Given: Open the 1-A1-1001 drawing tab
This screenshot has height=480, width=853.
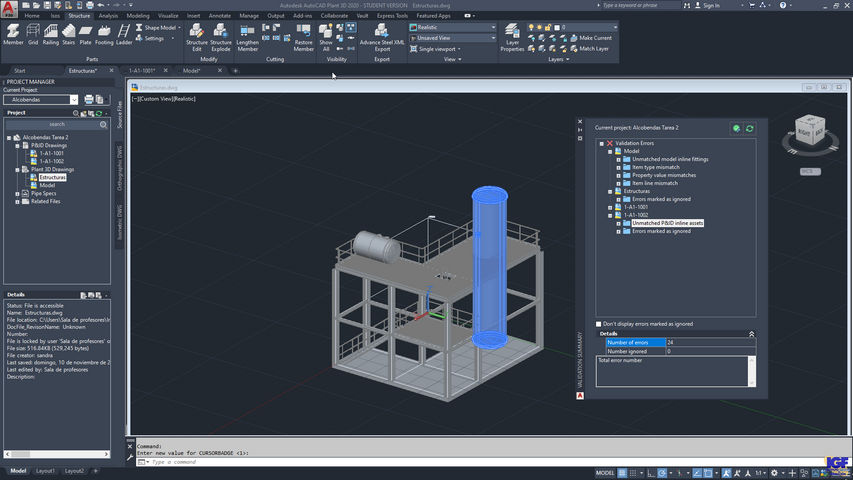Looking at the screenshot, I should 142,71.
